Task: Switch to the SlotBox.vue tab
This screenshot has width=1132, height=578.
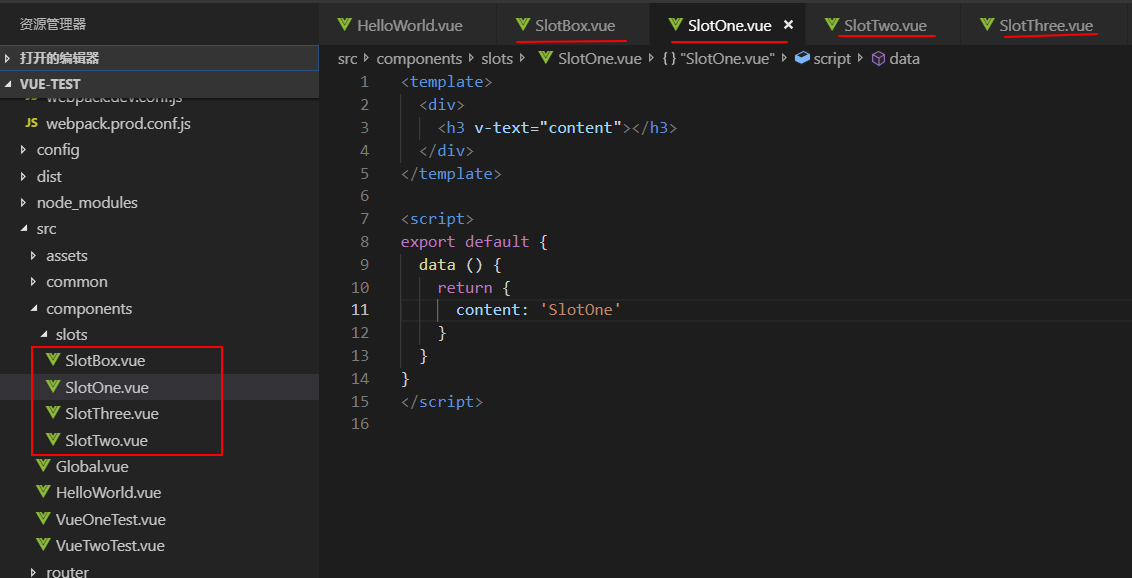Action: 574,26
